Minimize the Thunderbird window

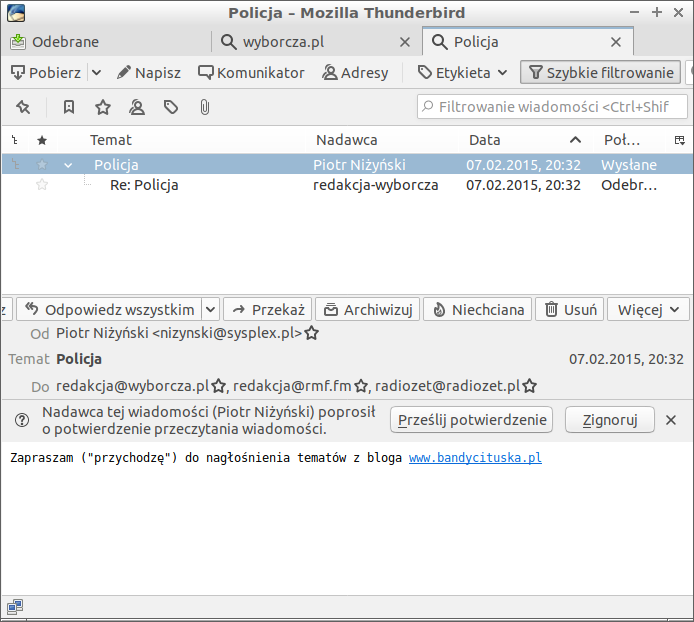point(634,12)
